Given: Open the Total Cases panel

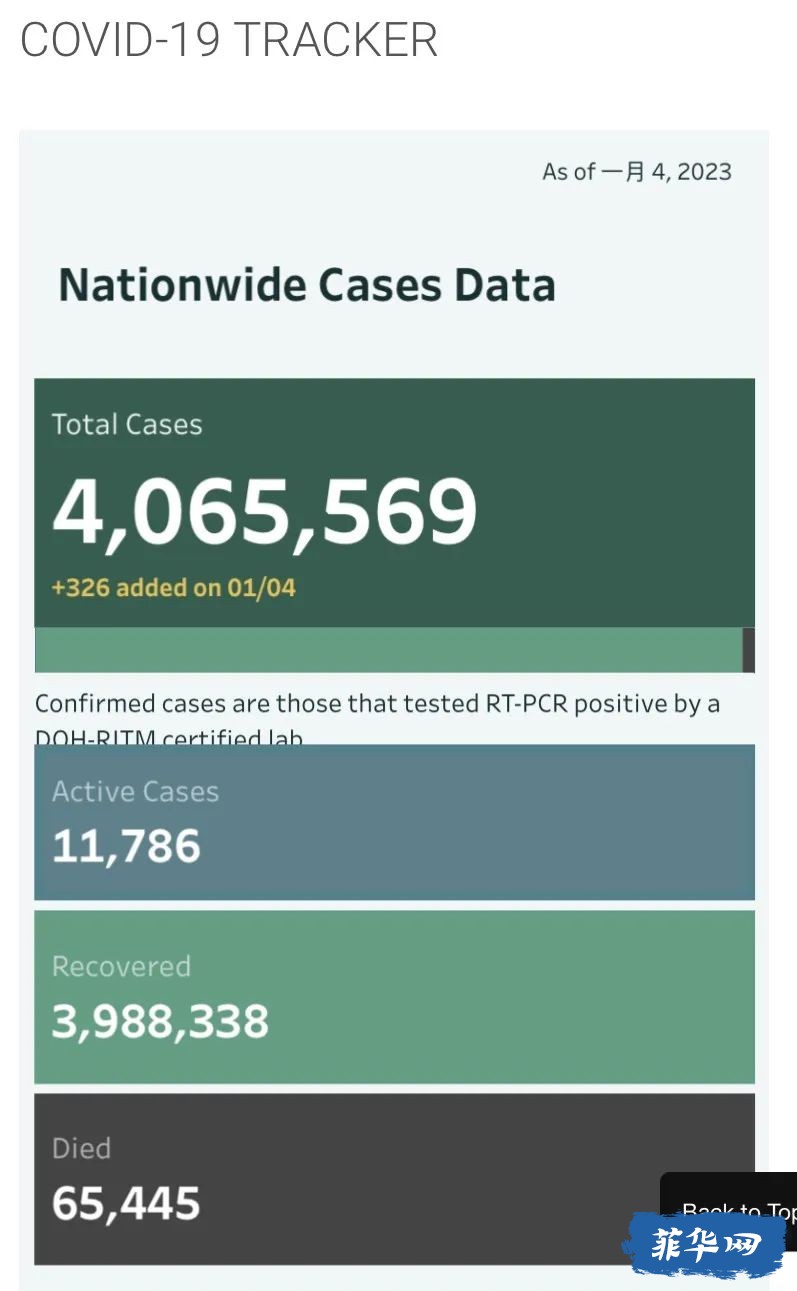Looking at the screenshot, I should [394, 502].
